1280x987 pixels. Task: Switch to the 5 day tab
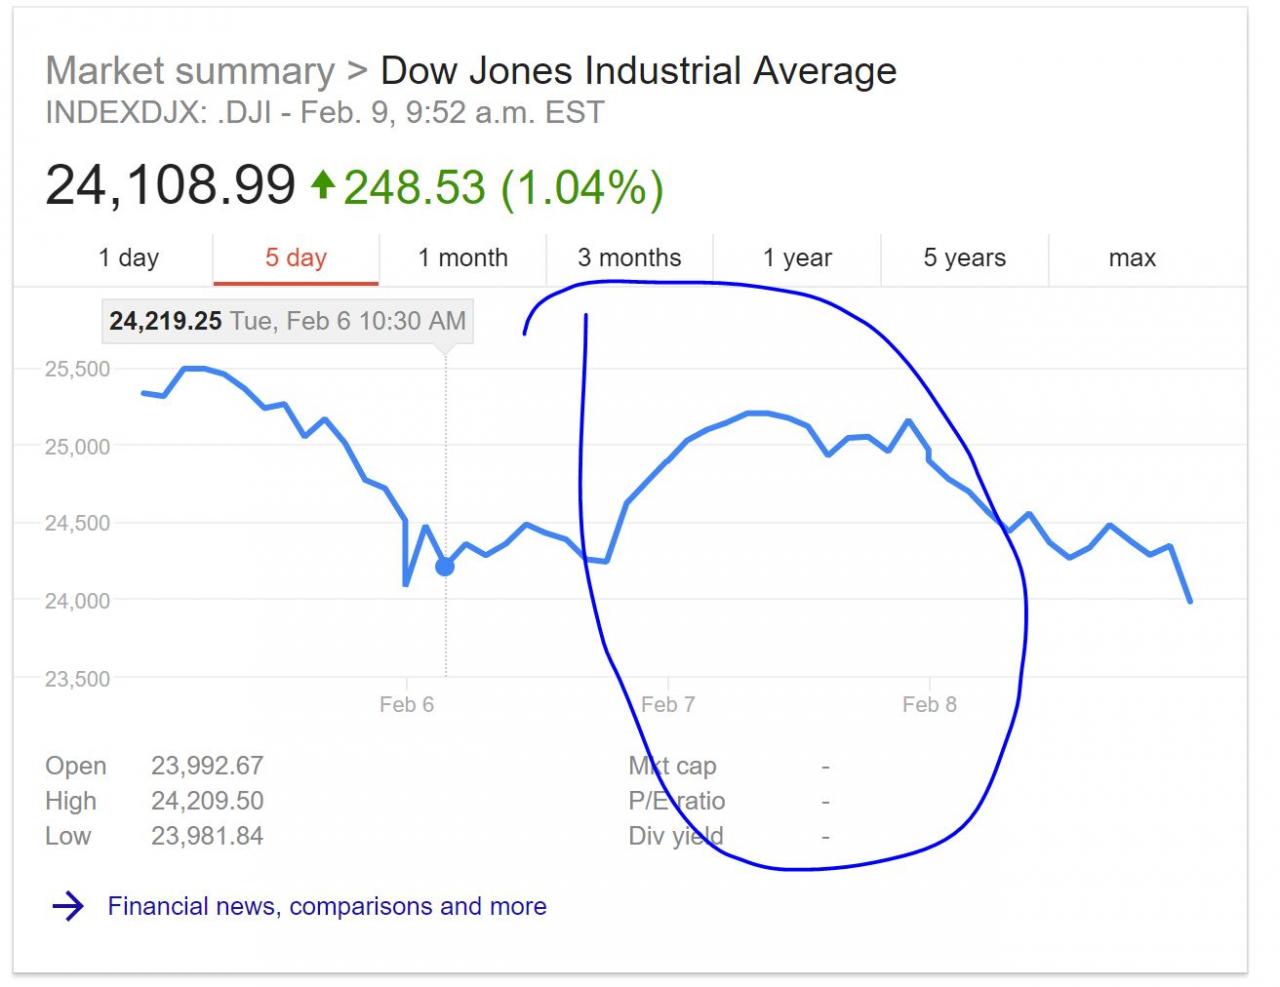[296, 258]
